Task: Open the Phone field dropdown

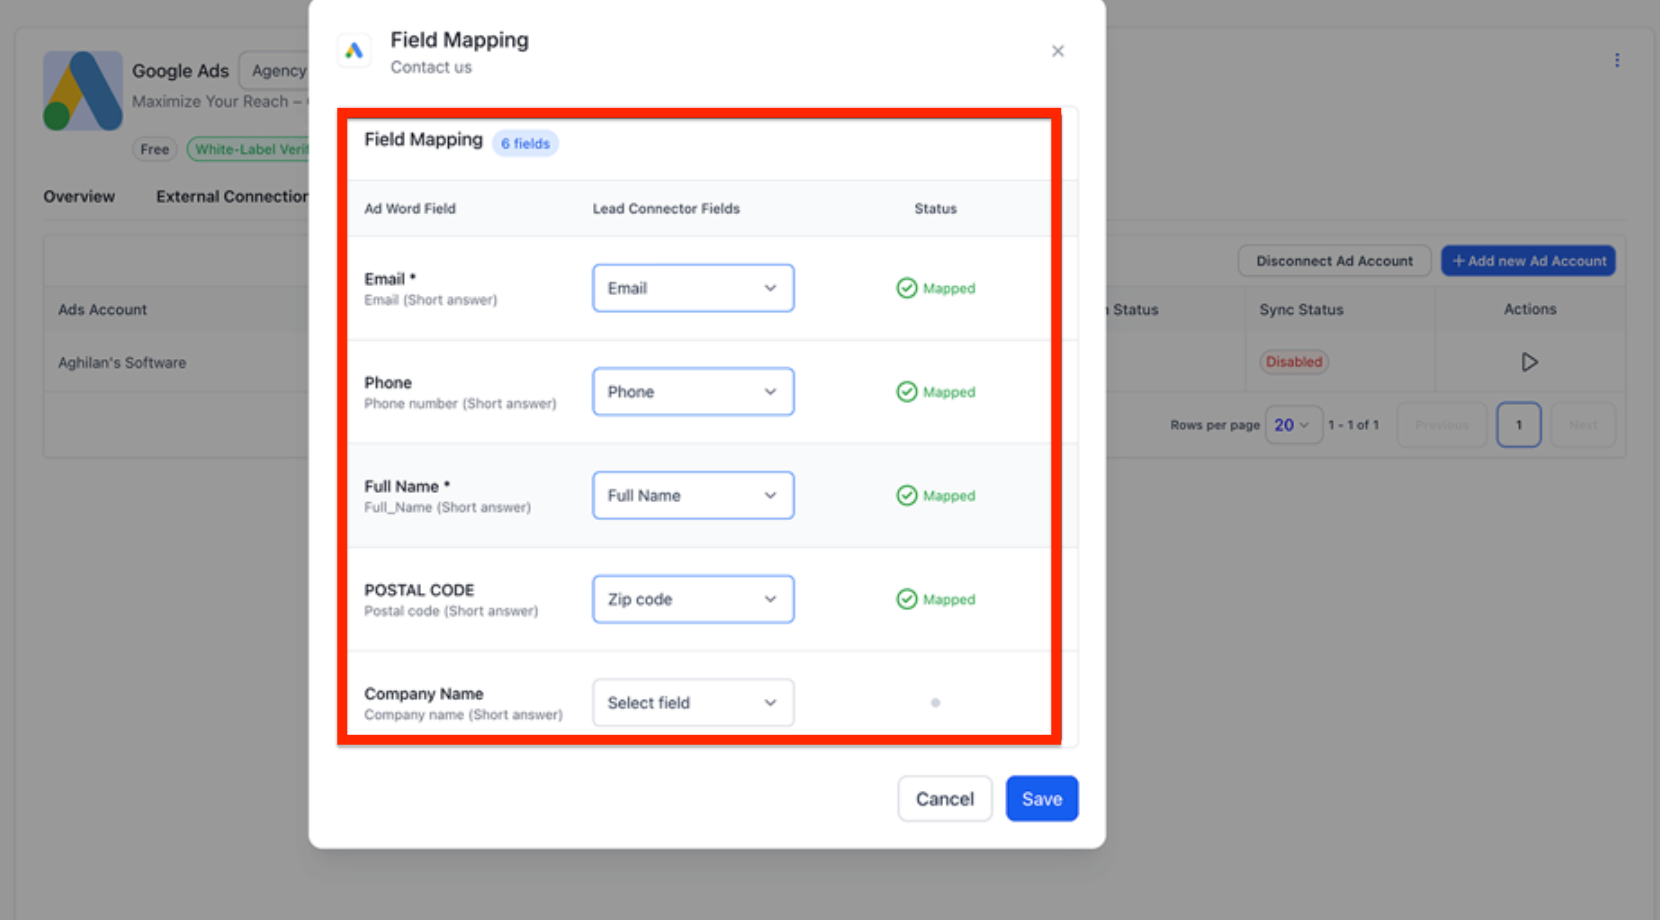Action: point(693,392)
